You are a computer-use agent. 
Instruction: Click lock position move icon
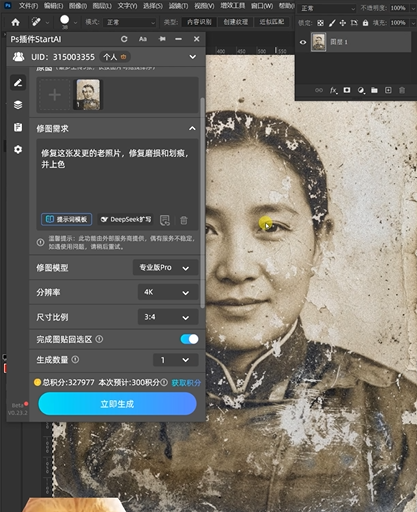[343, 23]
